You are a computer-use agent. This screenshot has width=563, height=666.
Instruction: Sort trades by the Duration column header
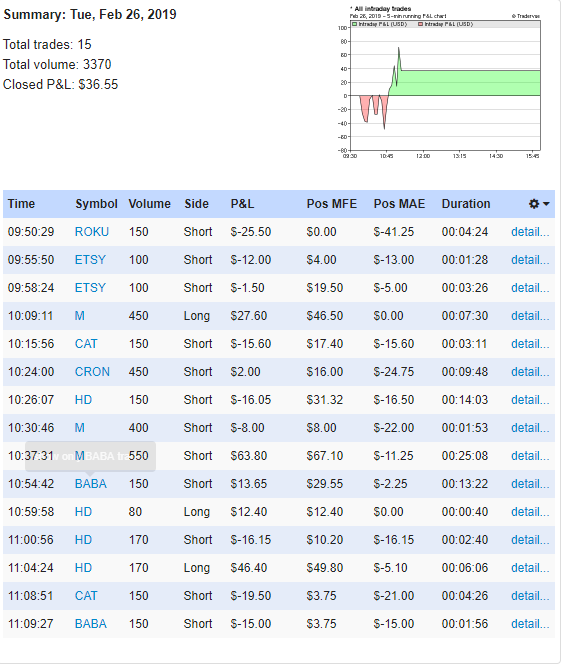(x=466, y=204)
